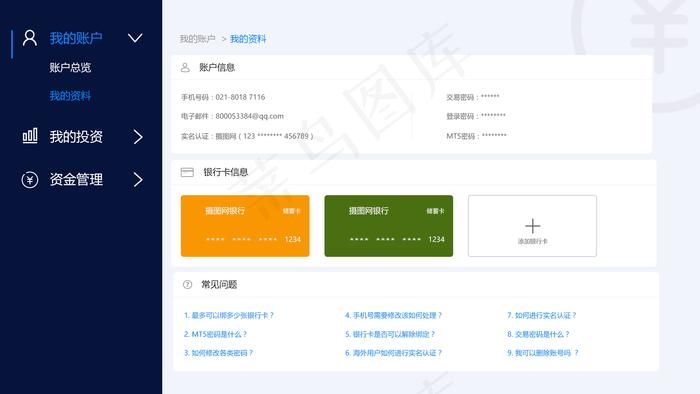Click the 1234 digits on orange card
This screenshot has width=700, height=394.
(293, 240)
